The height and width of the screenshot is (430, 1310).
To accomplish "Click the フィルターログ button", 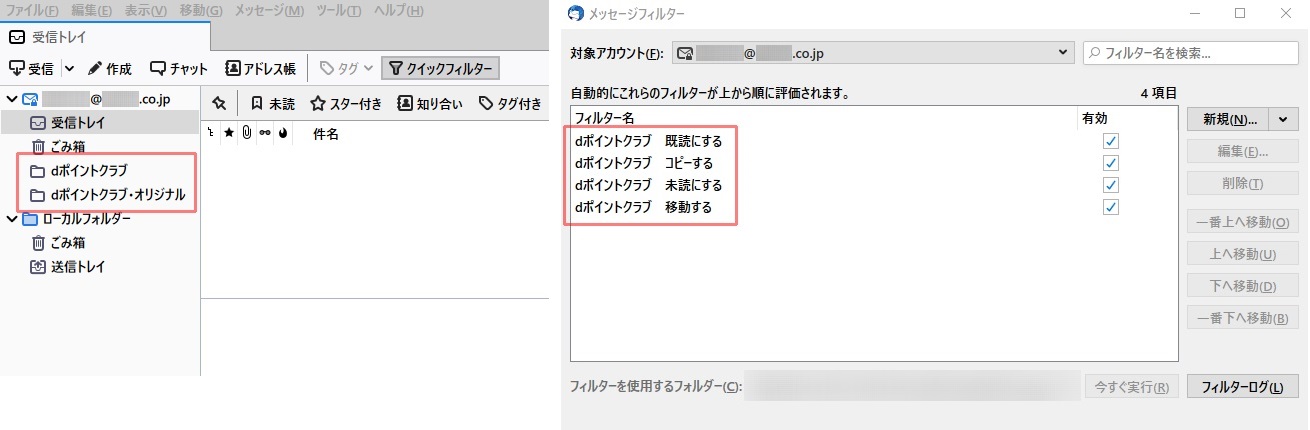I will click(1242, 387).
